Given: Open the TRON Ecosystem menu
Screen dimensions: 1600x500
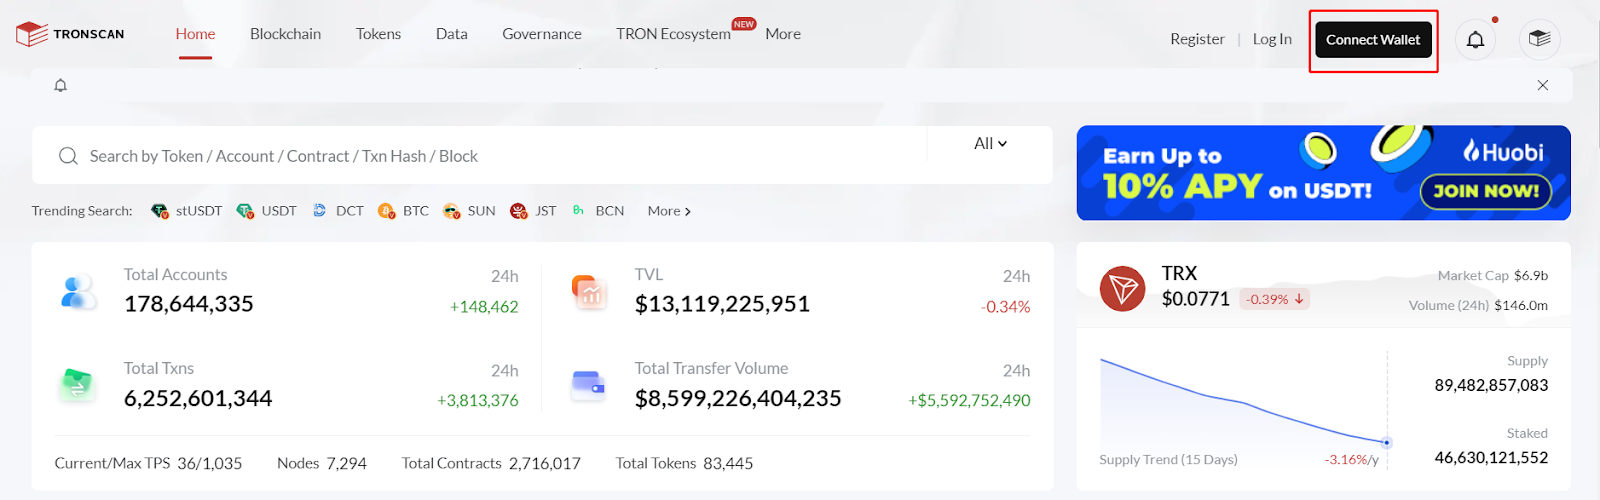Looking at the screenshot, I should click(673, 34).
